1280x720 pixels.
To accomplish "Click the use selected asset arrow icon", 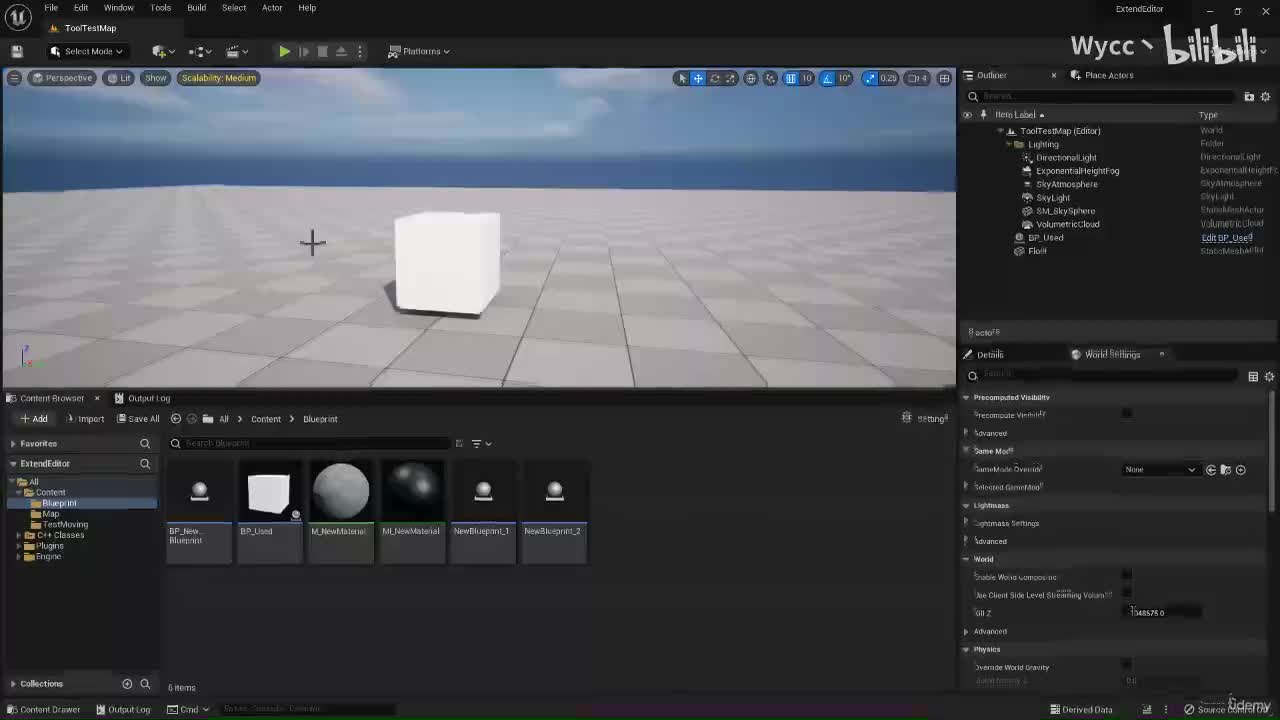I will 1211,469.
